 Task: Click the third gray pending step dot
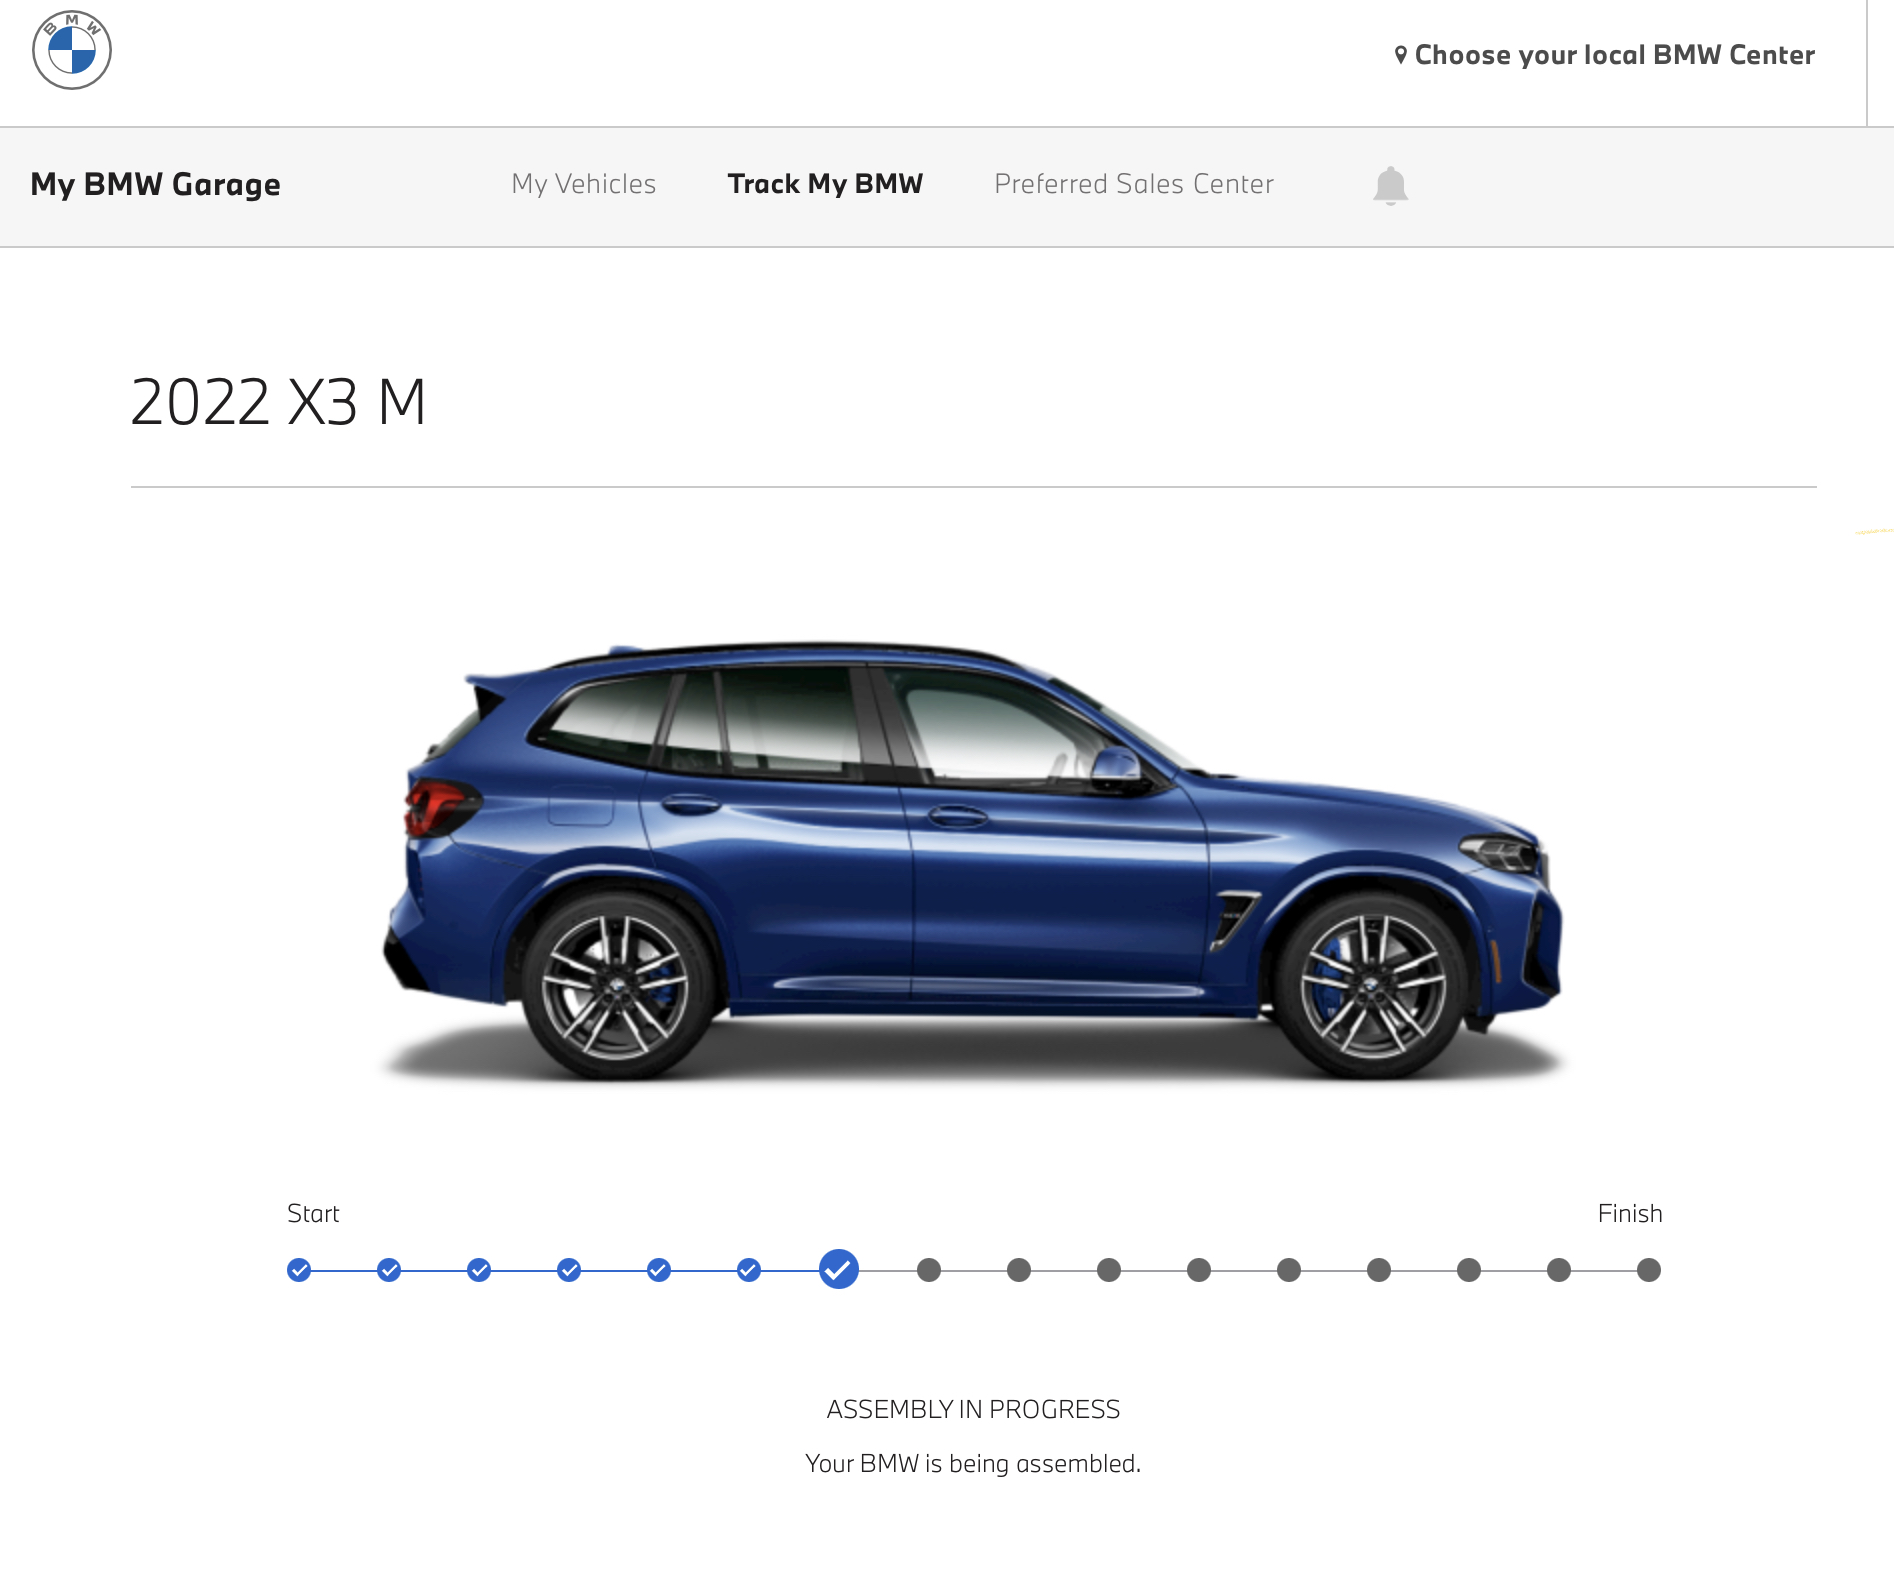(1109, 1270)
